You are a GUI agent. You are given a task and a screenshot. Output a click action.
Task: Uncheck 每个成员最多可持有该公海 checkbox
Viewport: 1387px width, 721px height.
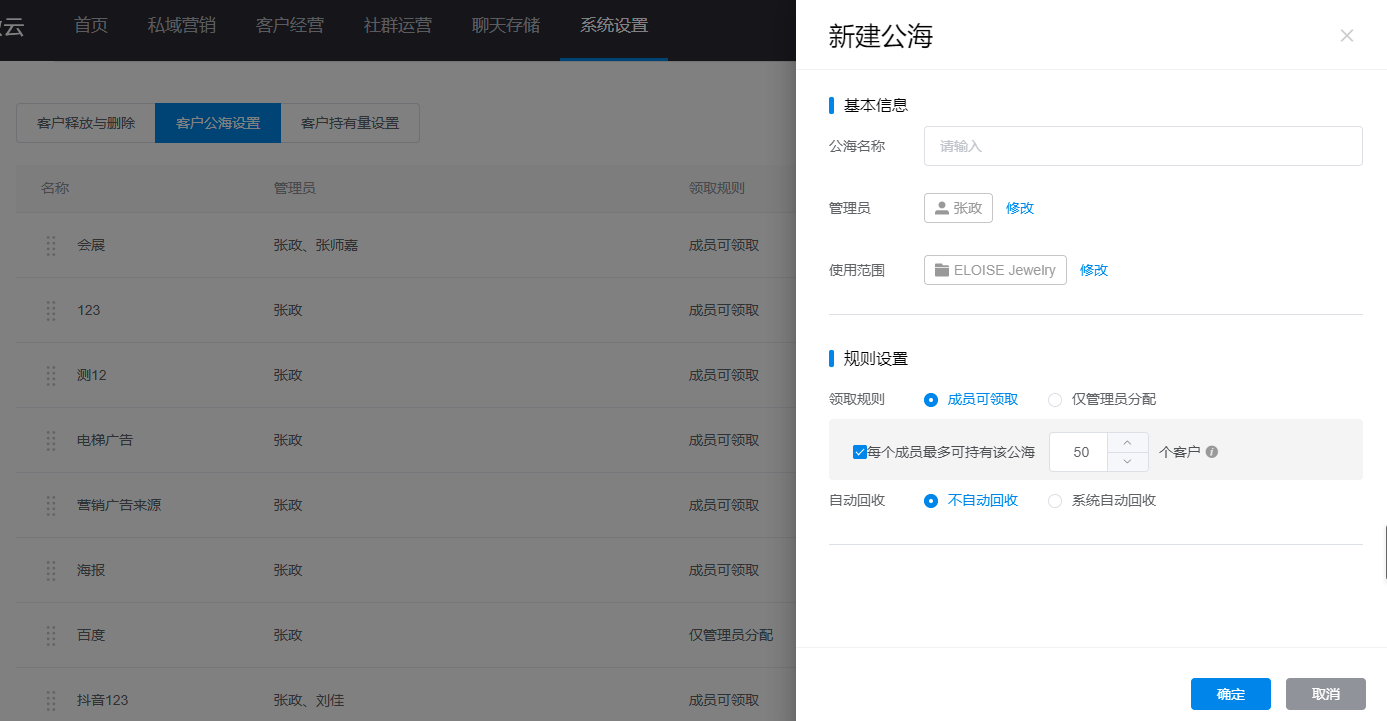tap(859, 452)
